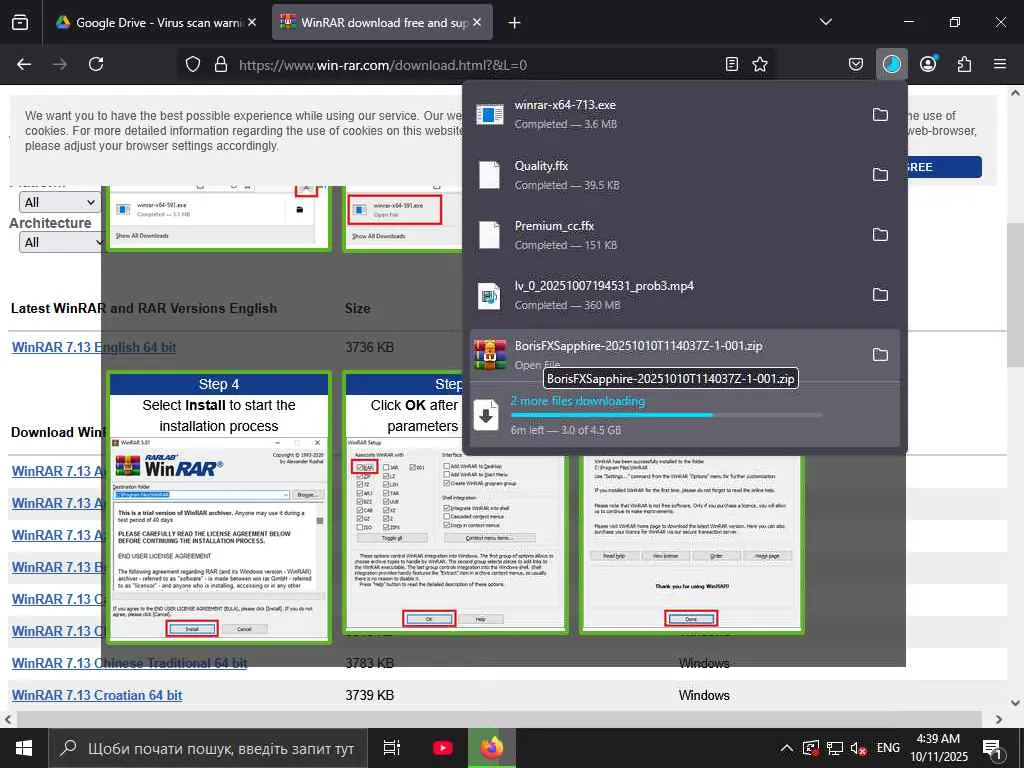Show Quality.ffx in its folder
The height and width of the screenshot is (768, 1024).
pyautogui.click(x=880, y=174)
